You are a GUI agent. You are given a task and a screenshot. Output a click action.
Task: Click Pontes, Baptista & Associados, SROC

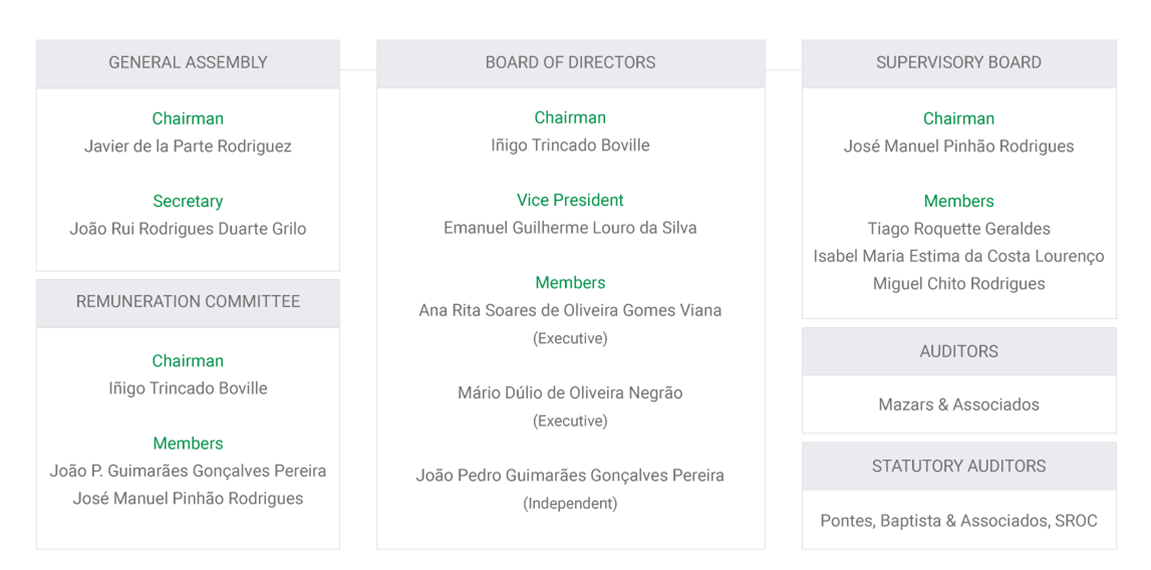pos(959,521)
